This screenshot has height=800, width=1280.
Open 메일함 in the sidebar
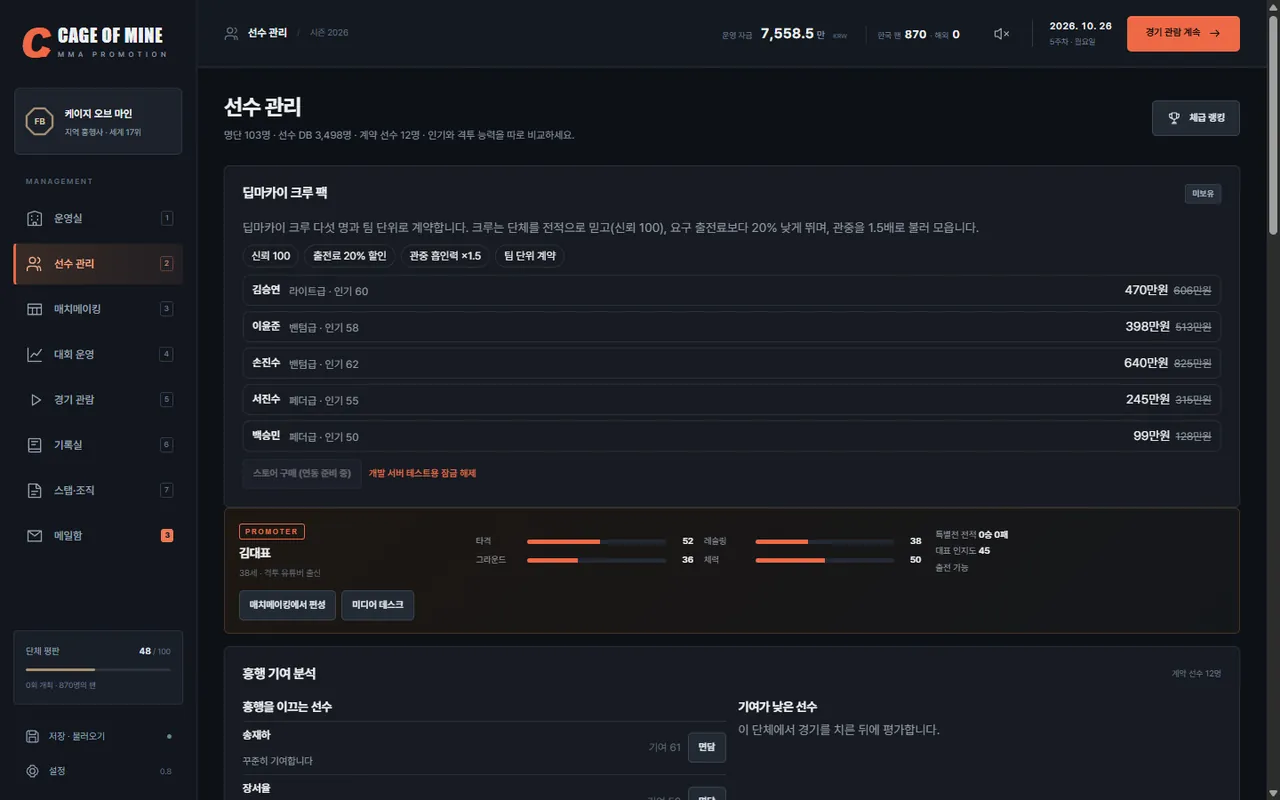pyautogui.click(x=98, y=536)
